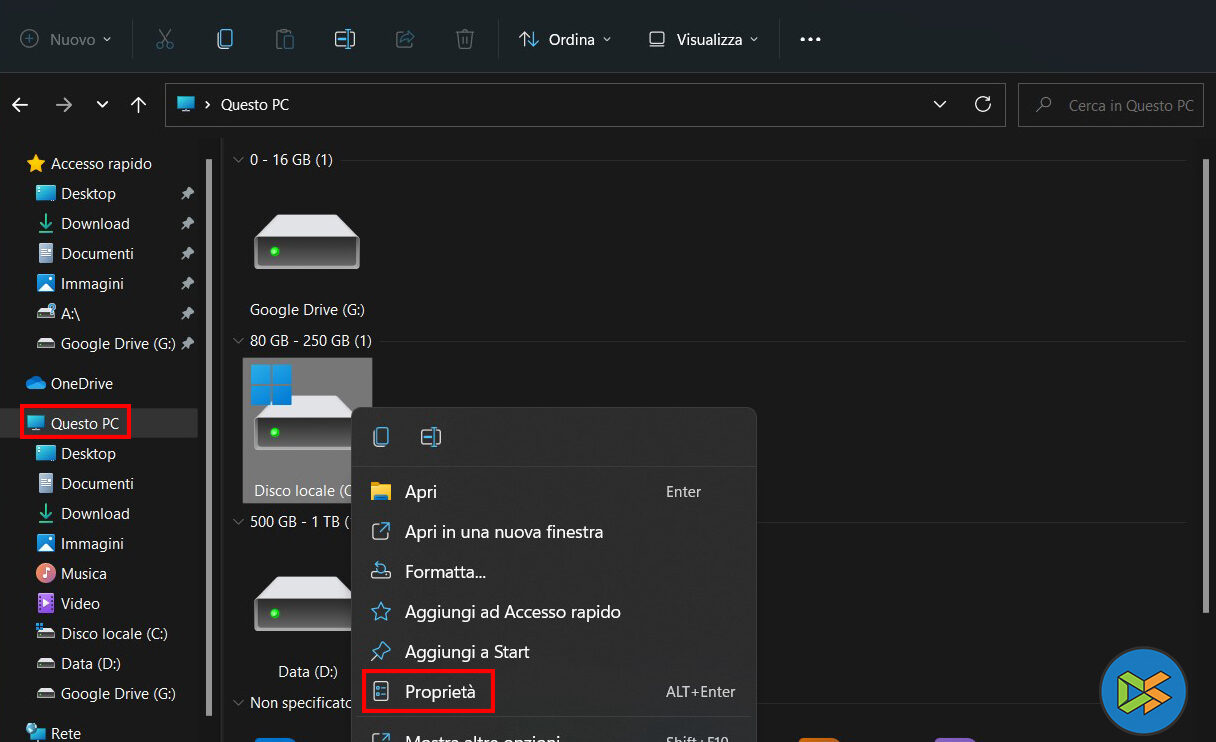This screenshot has width=1216, height=742.
Task: Select Questo PC in the sidebar
Action: pyautogui.click(x=84, y=423)
